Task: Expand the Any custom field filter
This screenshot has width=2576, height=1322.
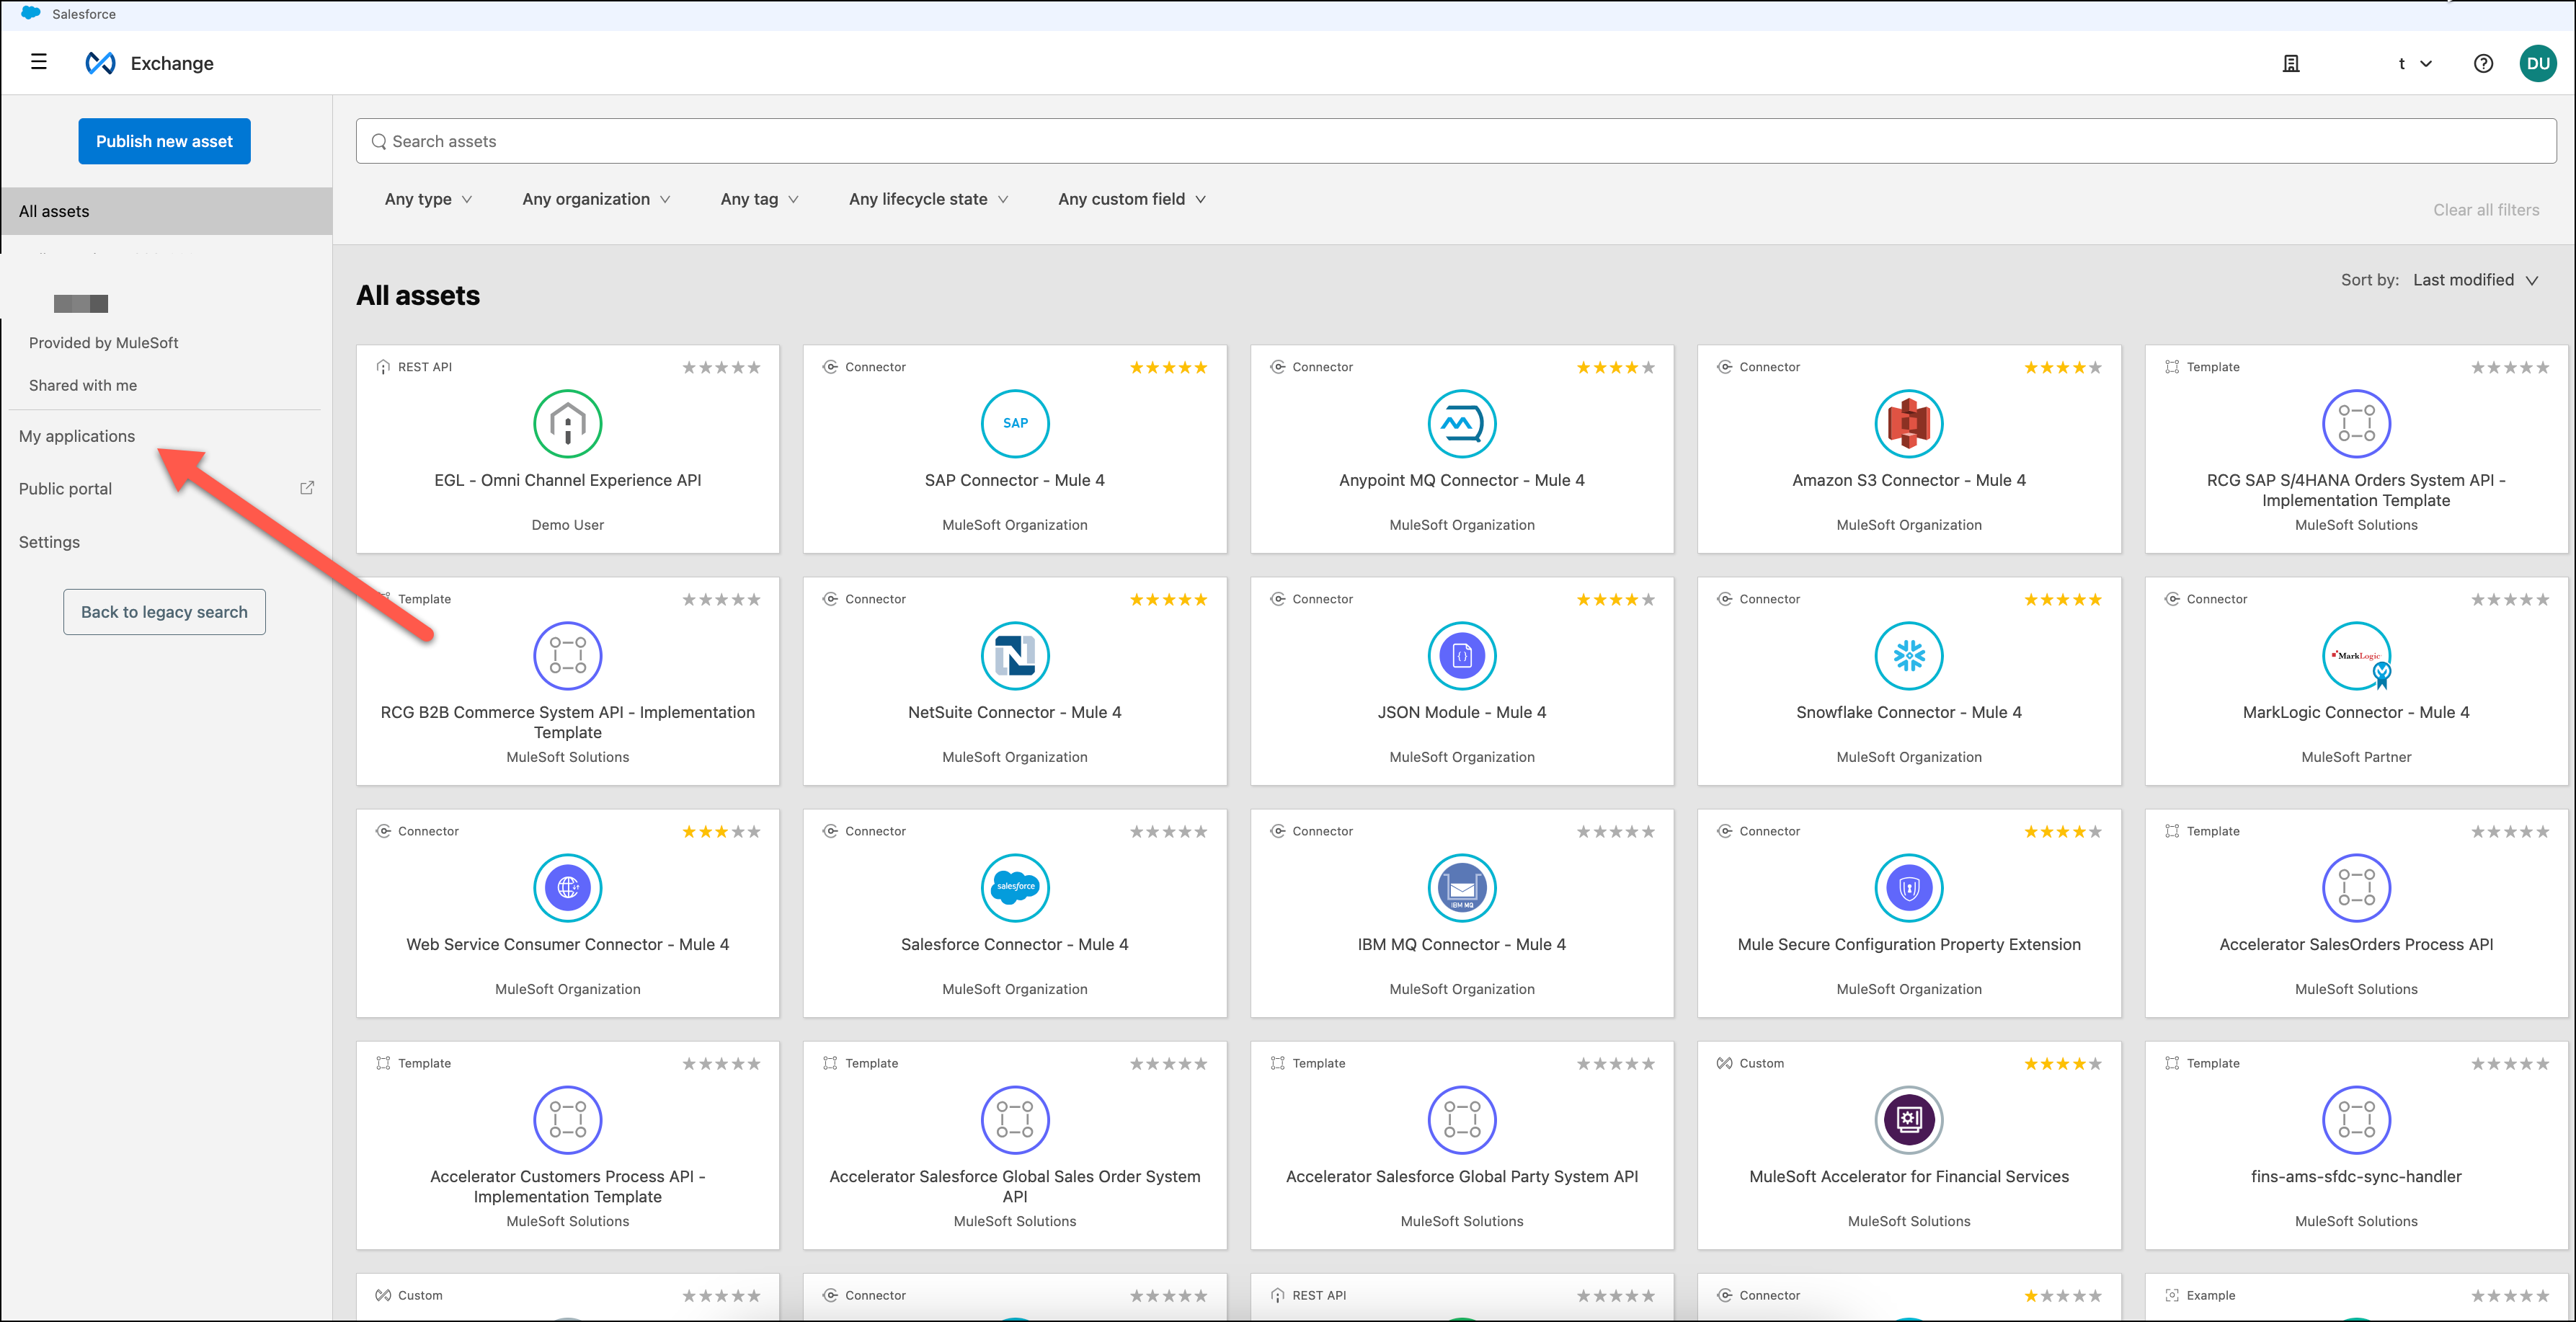Action: point(1131,199)
